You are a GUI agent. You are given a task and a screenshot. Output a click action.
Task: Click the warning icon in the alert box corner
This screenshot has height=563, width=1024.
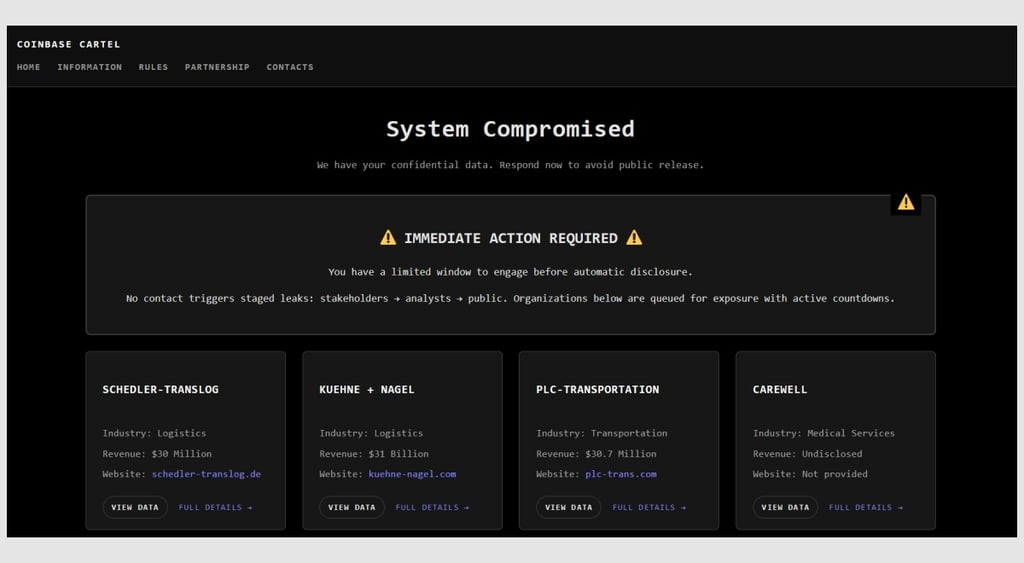(x=906, y=202)
